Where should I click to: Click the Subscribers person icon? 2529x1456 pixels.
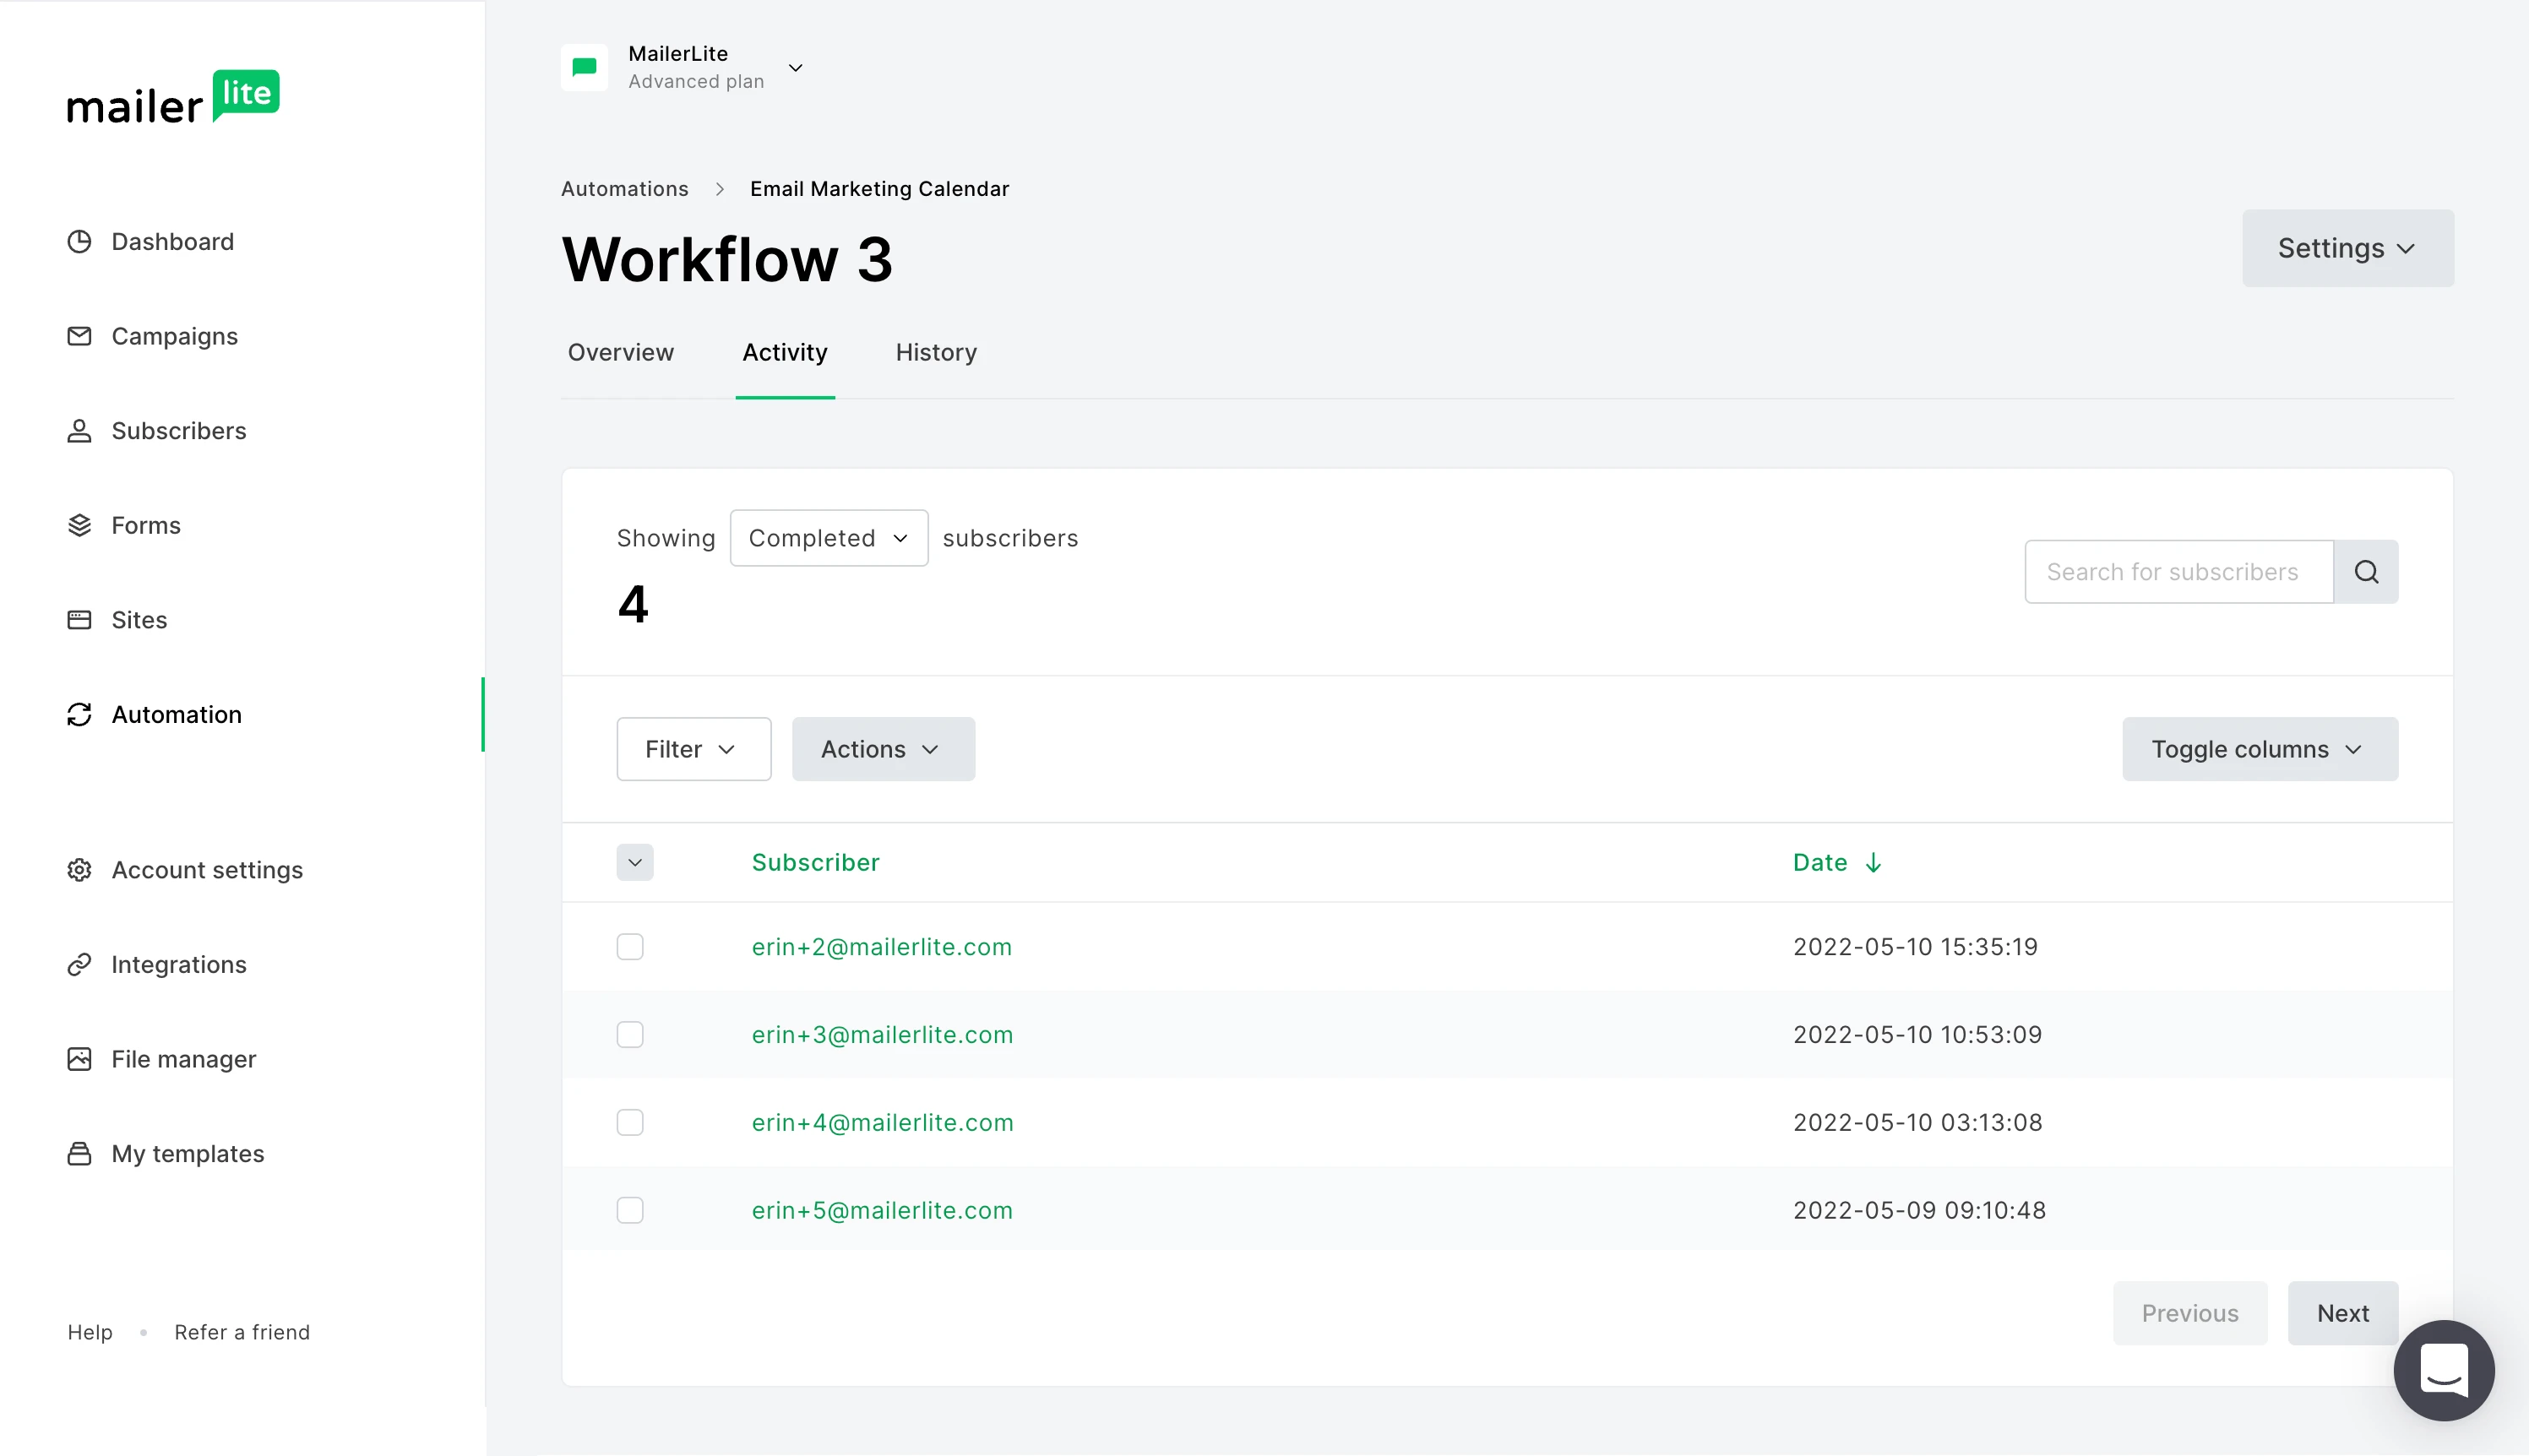(79, 431)
